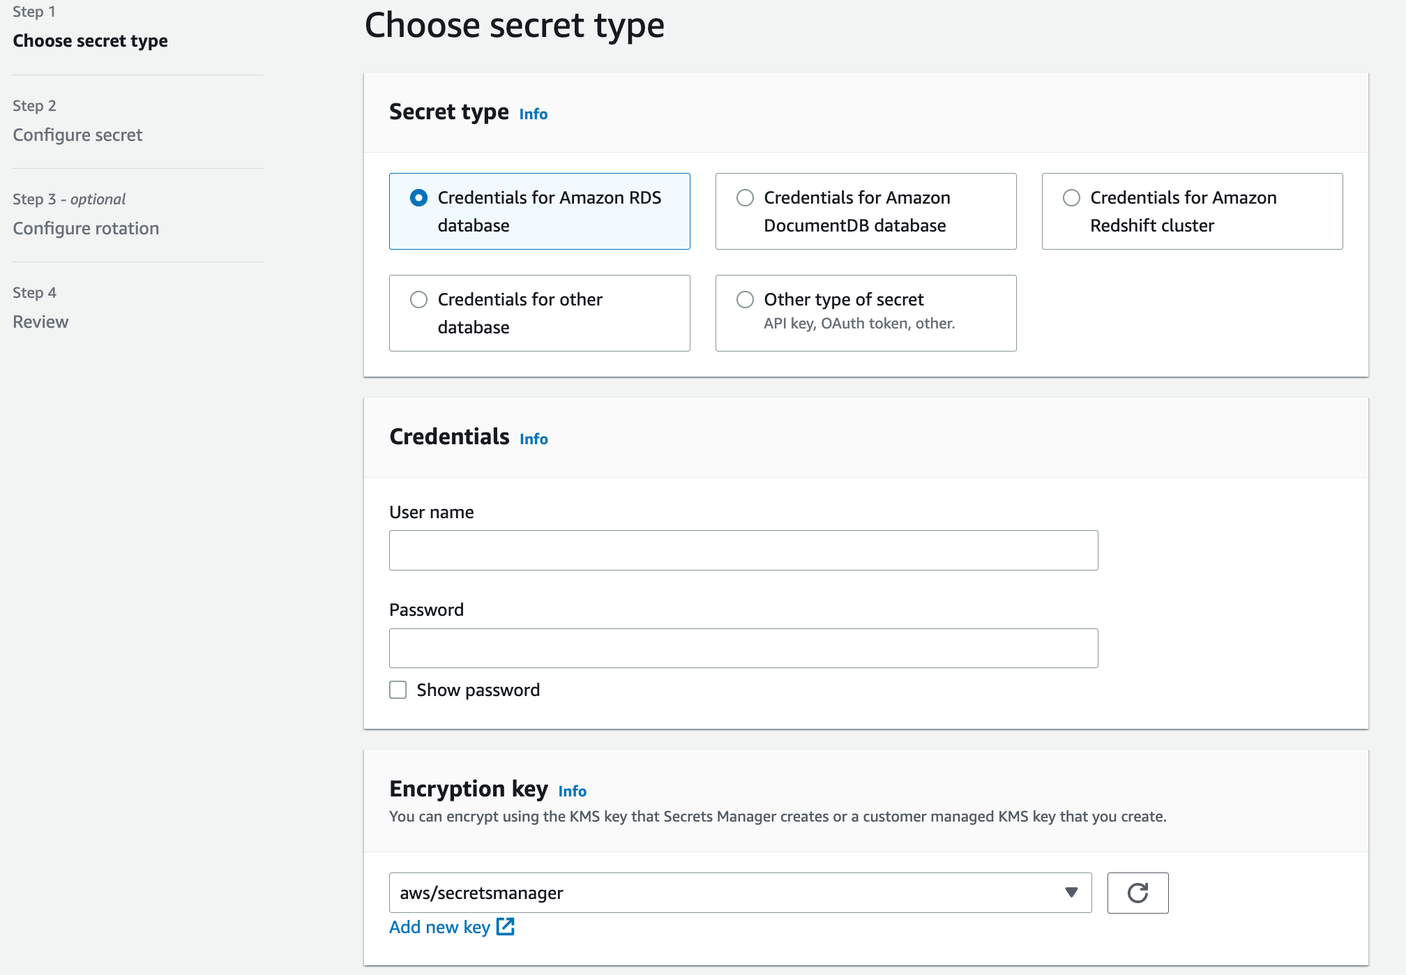
Task: Select Credentials for other database option
Action: click(419, 300)
